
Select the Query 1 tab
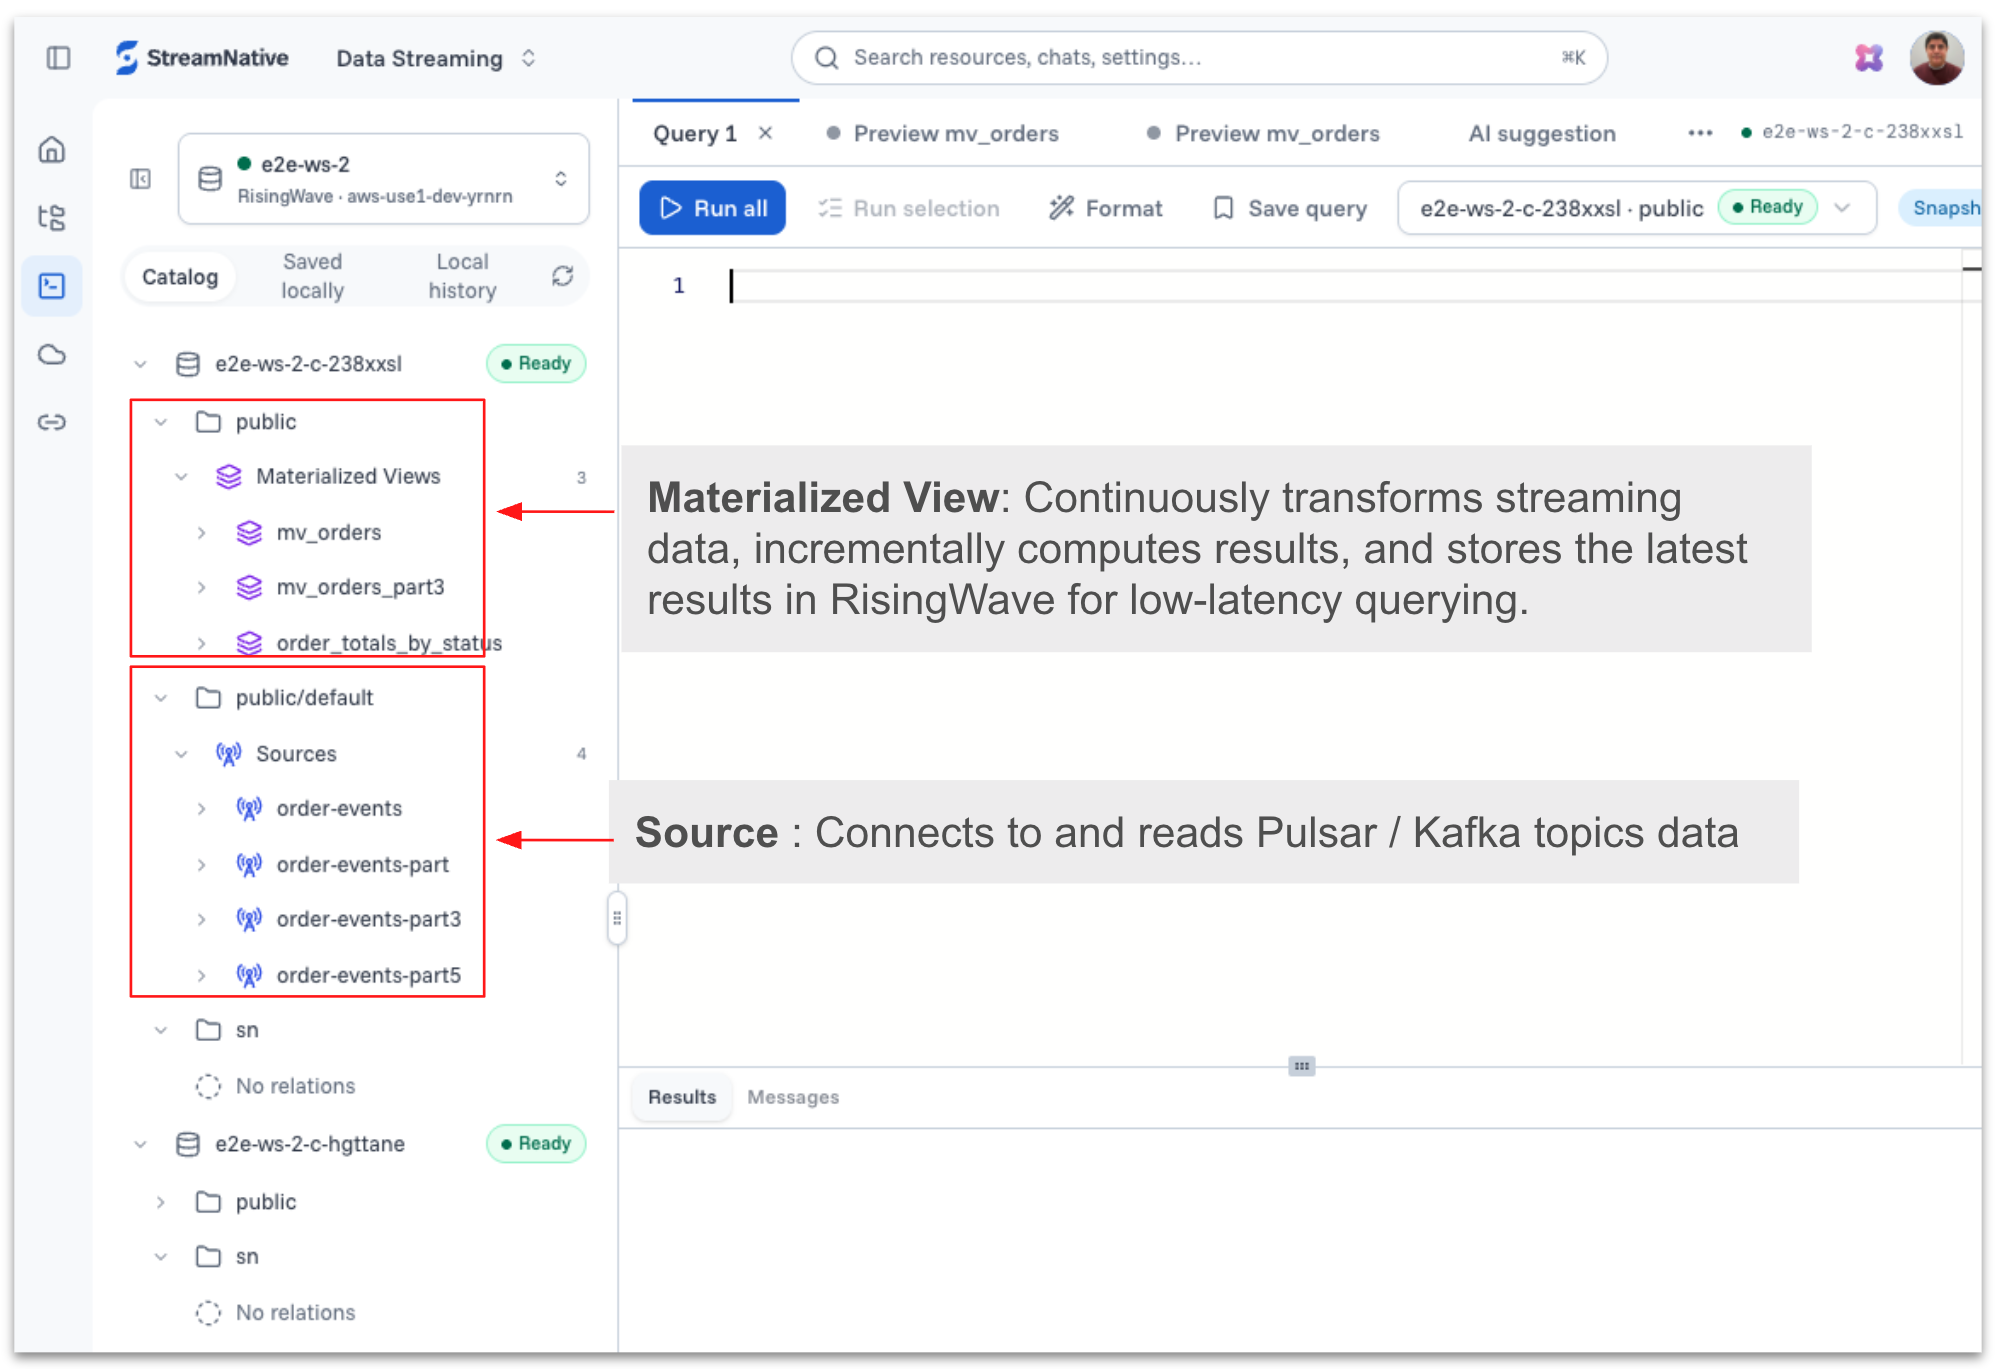(695, 133)
